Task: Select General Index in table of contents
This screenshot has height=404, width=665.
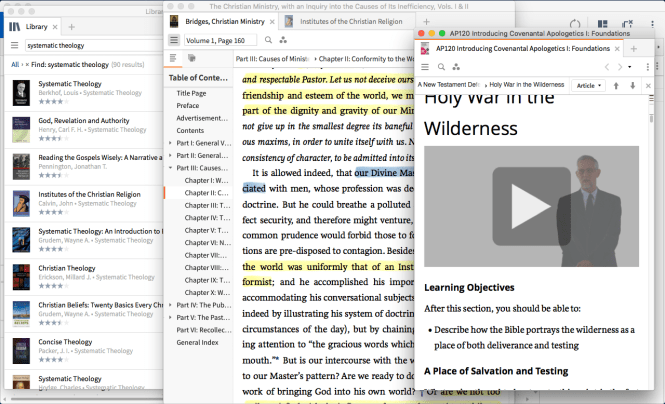Action: [198, 342]
